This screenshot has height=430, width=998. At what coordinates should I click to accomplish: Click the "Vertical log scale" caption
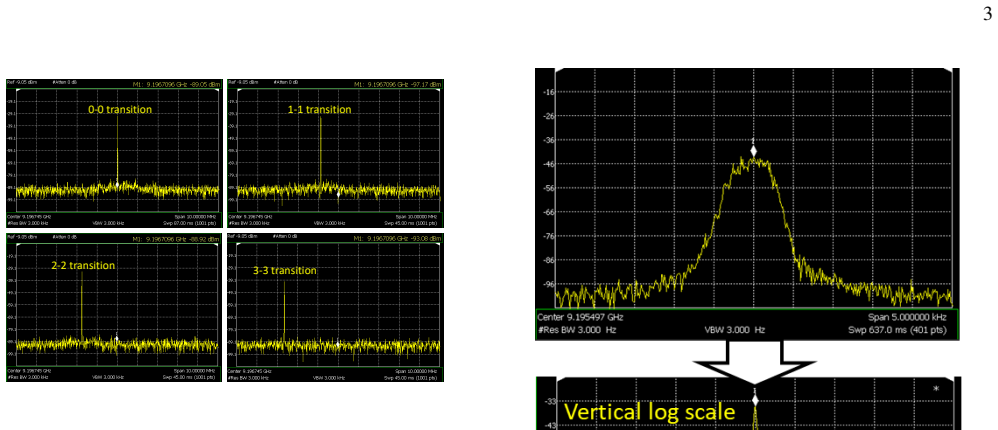tap(650, 412)
